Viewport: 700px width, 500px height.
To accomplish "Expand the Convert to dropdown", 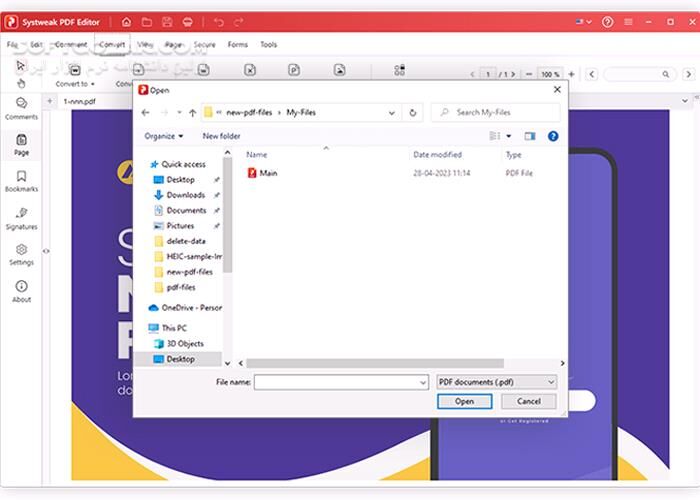I will pos(75,84).
